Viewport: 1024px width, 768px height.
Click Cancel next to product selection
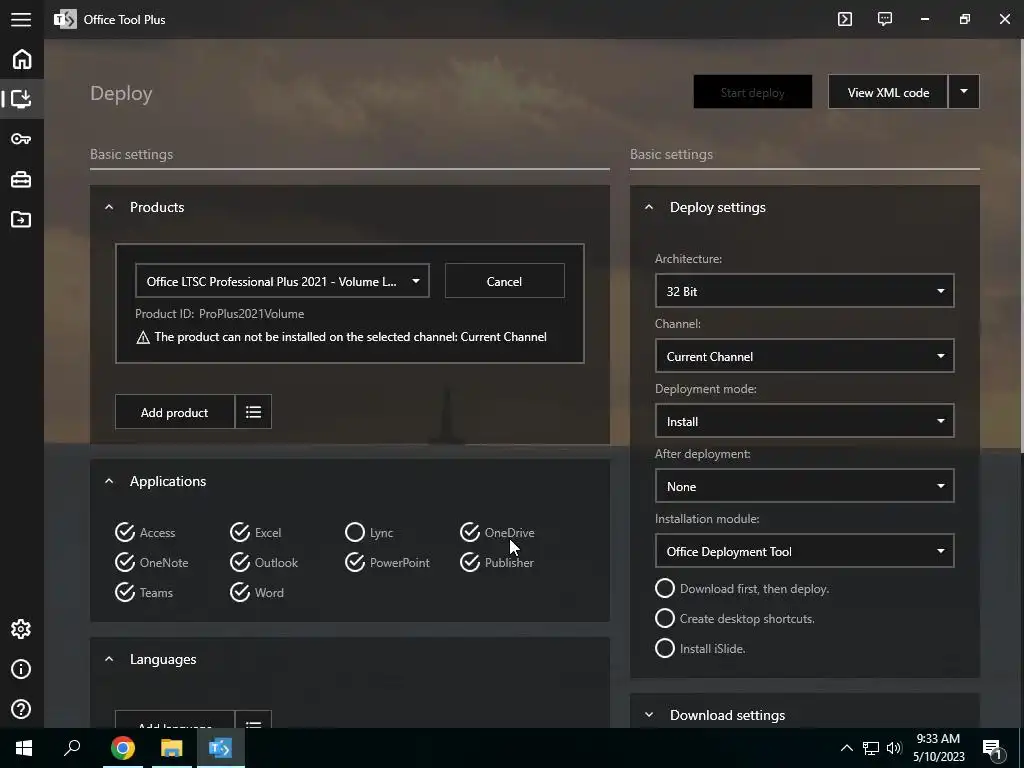coord(504,281)
